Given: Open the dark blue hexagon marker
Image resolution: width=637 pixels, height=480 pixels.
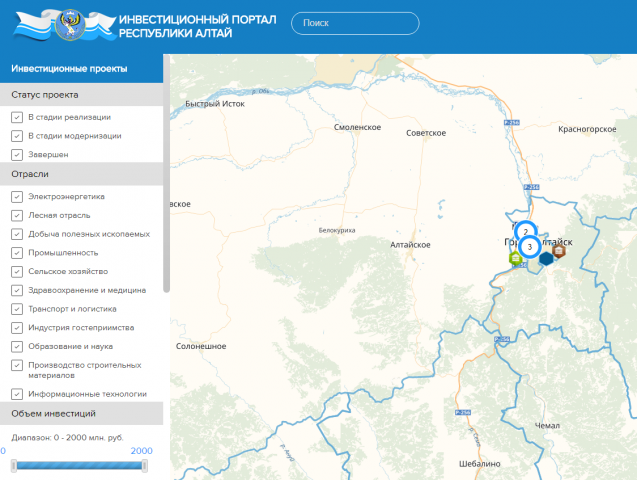Looking at the screenshot, I should click(x=546, y=258).
